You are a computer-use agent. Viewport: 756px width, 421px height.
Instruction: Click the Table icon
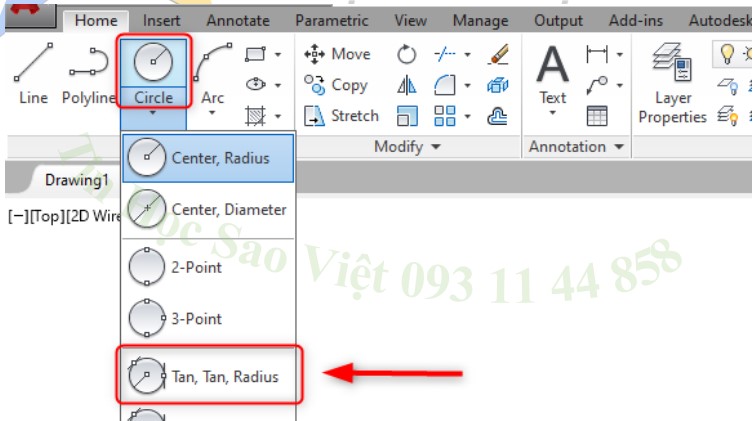[x=597, y=116]
